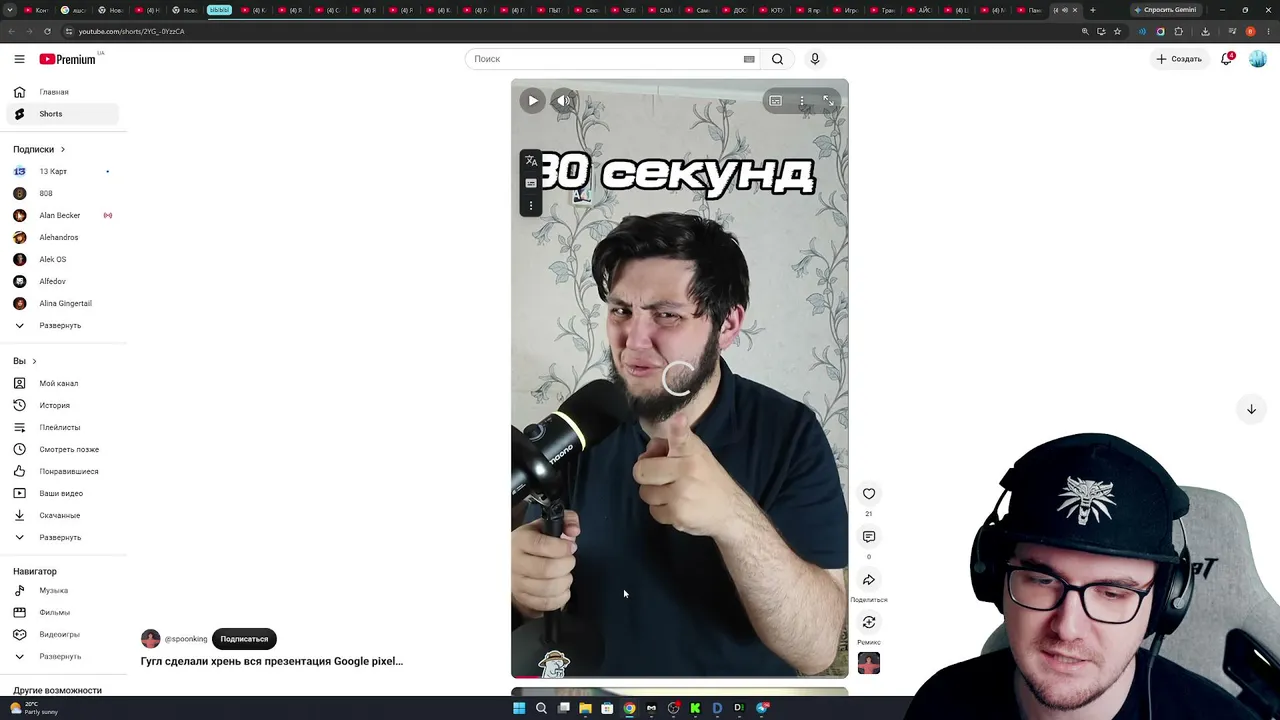Open the overlay panel three-dot menu

point(531,205)
